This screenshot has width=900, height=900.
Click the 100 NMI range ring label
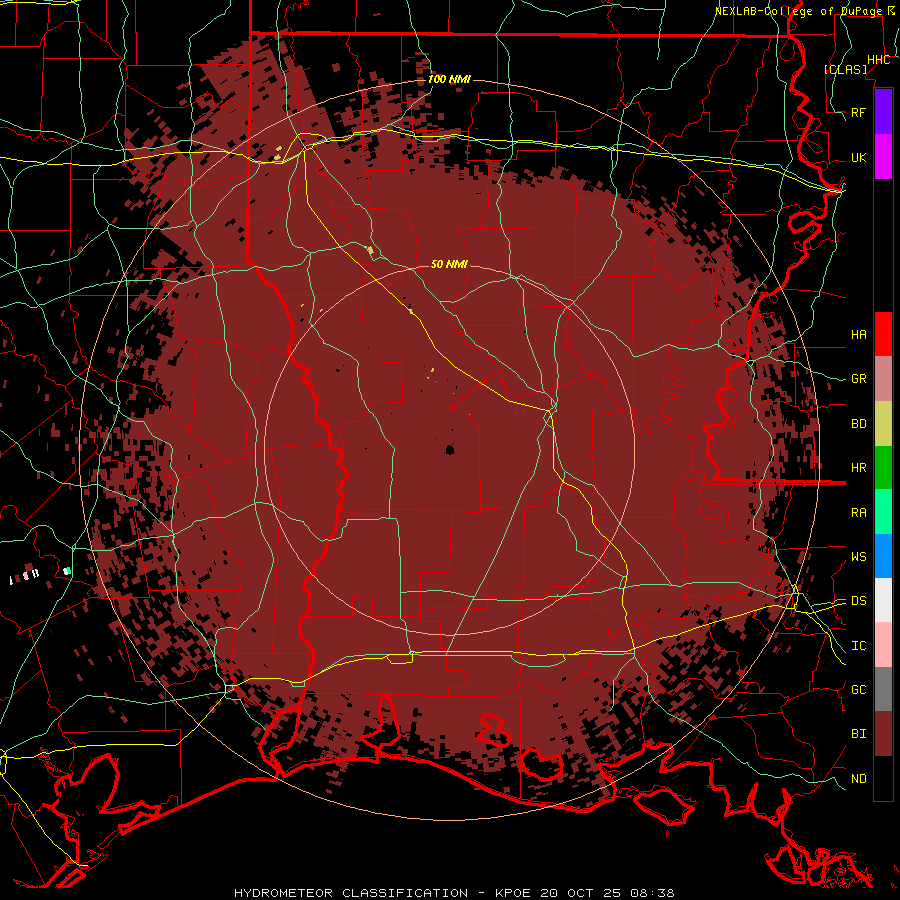pos(449,79)
